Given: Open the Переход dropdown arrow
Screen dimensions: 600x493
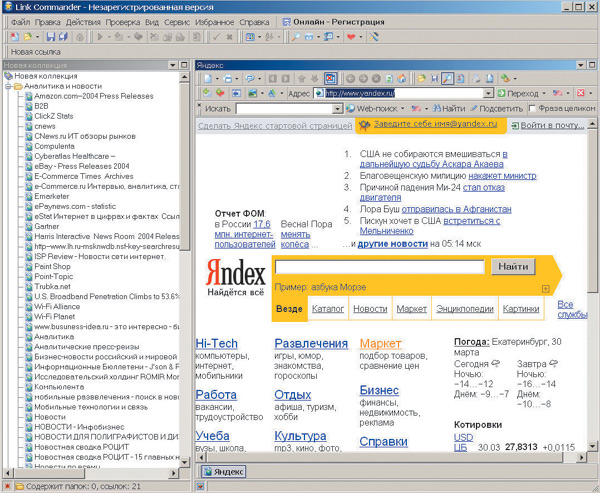Looking at the screenshot, I should click(x=544, y=93).
